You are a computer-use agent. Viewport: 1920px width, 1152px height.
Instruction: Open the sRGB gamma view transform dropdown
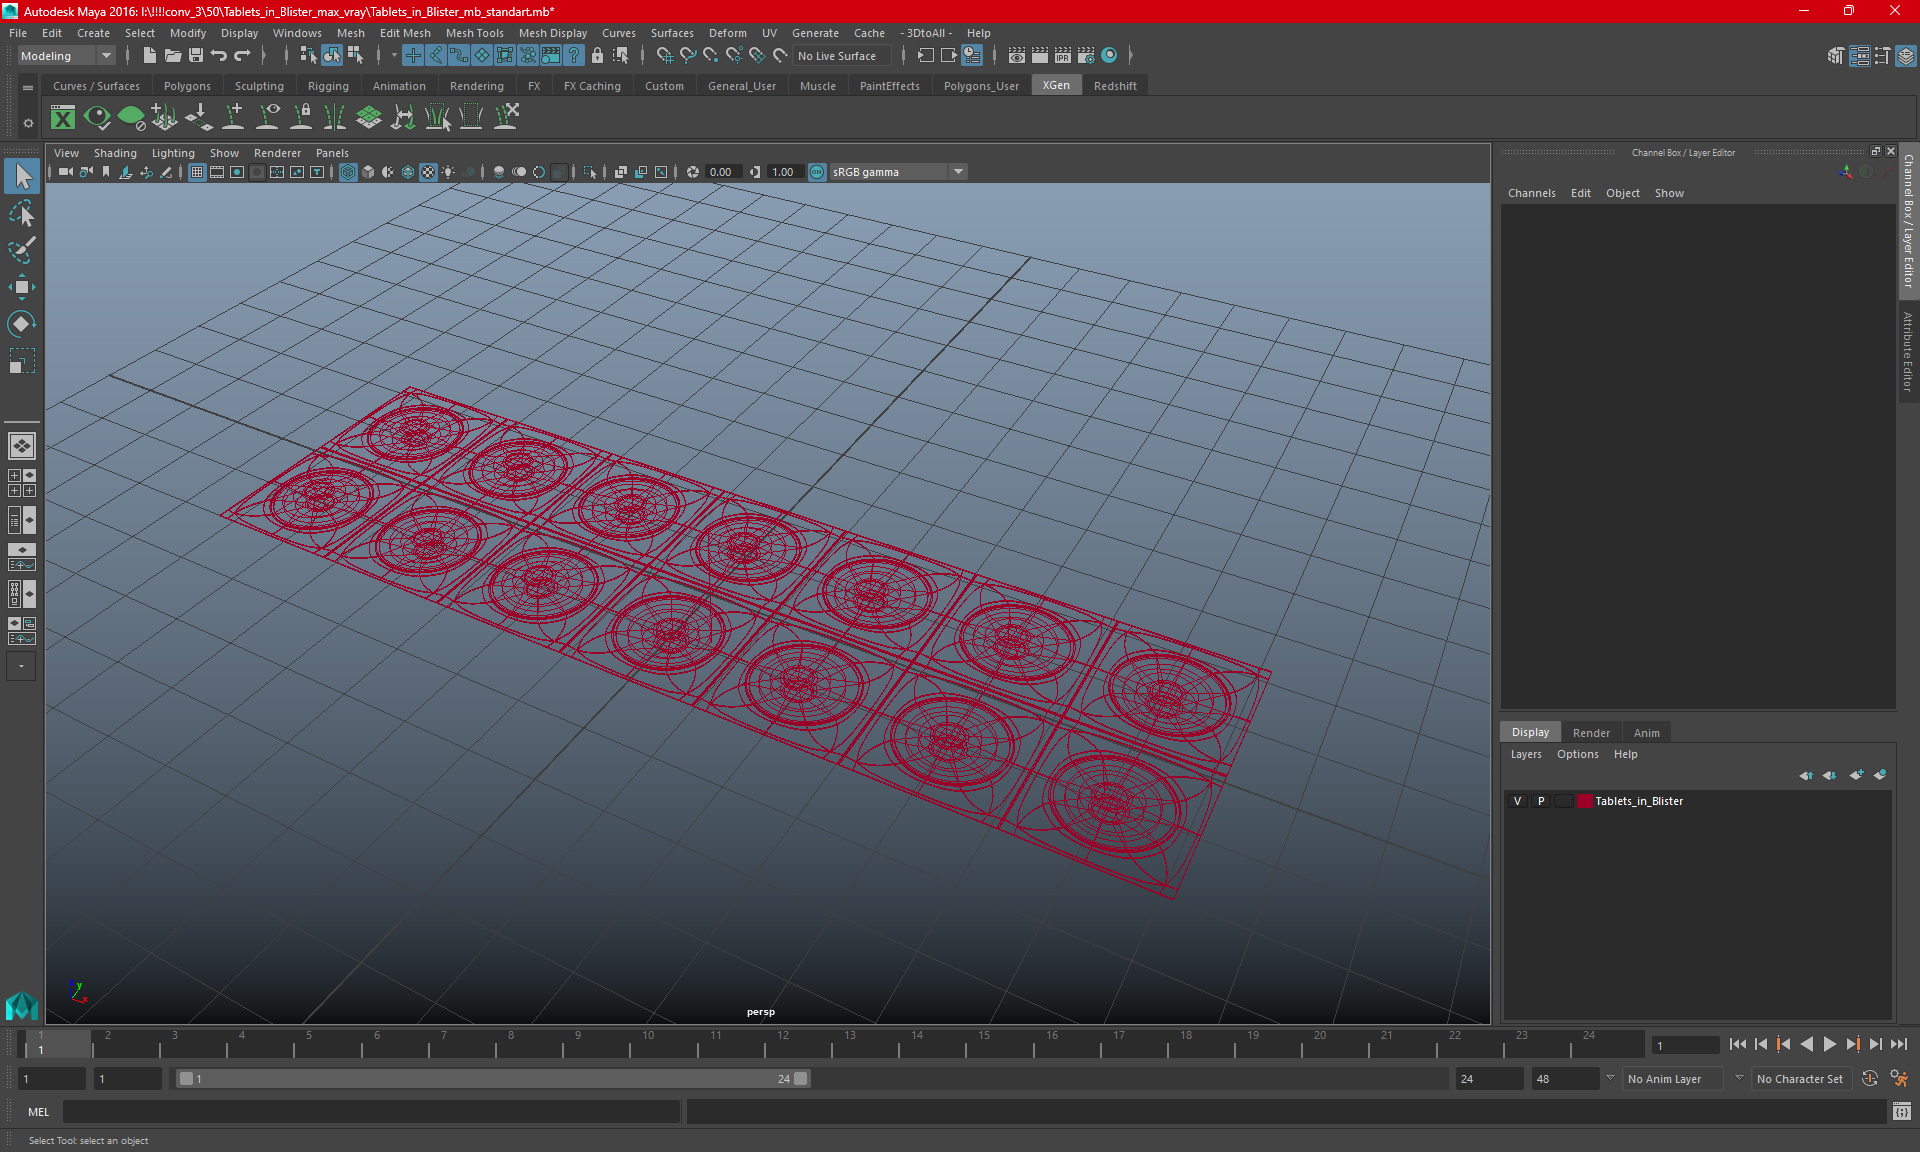point(898,172)
